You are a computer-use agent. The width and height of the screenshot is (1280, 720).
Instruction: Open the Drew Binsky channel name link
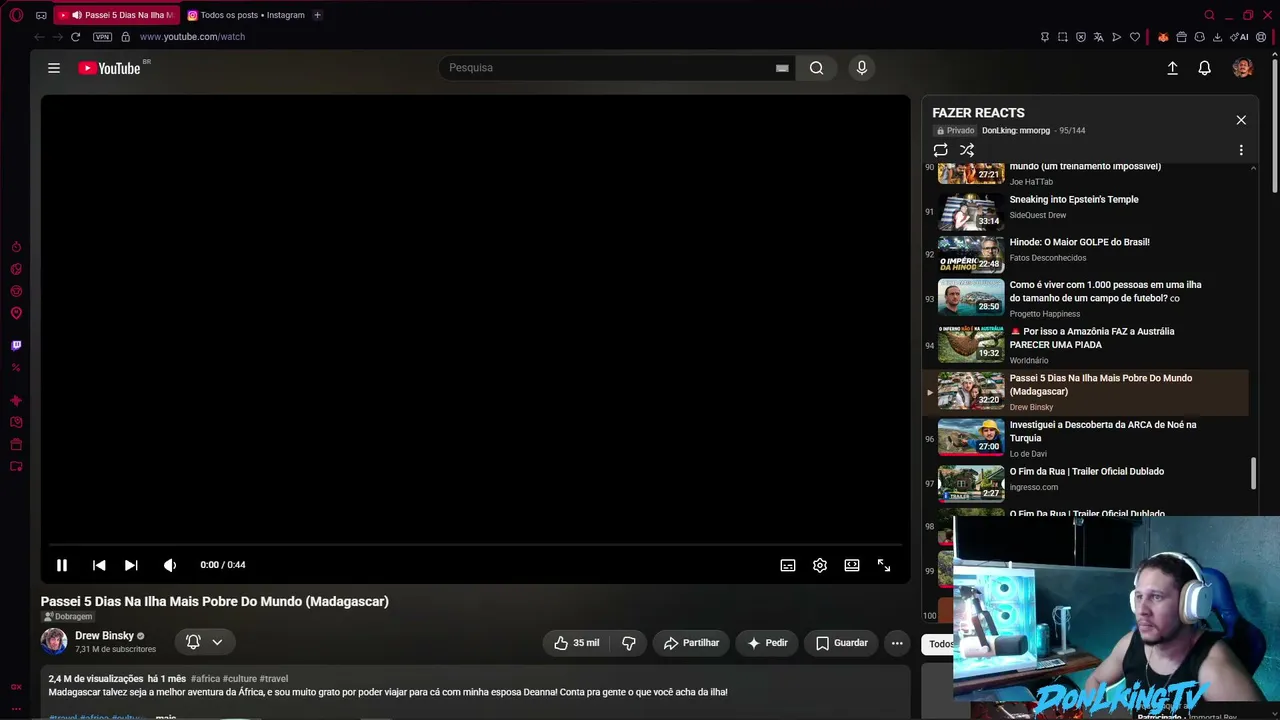pos(104,636)
